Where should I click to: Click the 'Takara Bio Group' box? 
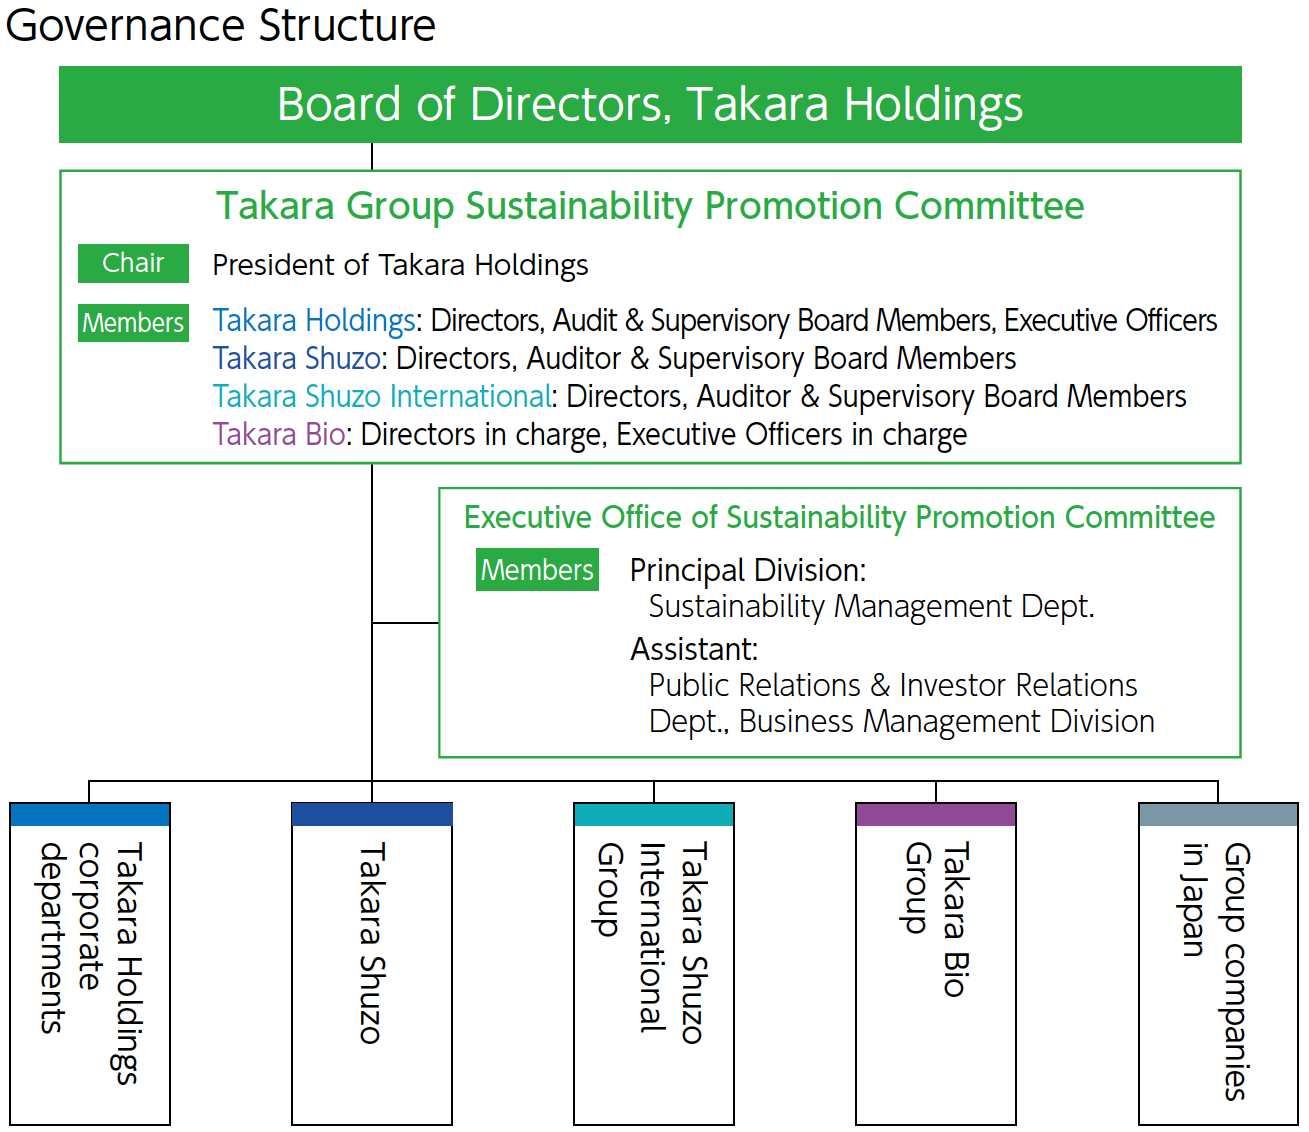(936, 964)
